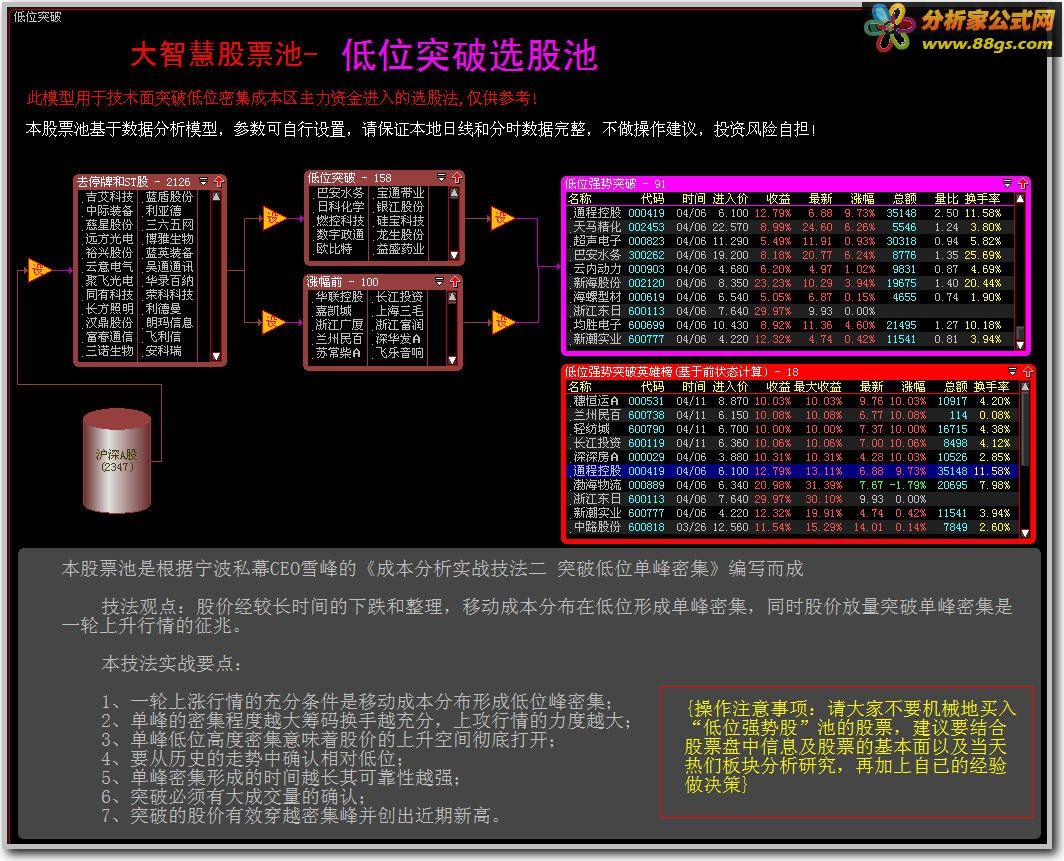Open the dropdown on the 涨幅前 panel header

point(440,282)
